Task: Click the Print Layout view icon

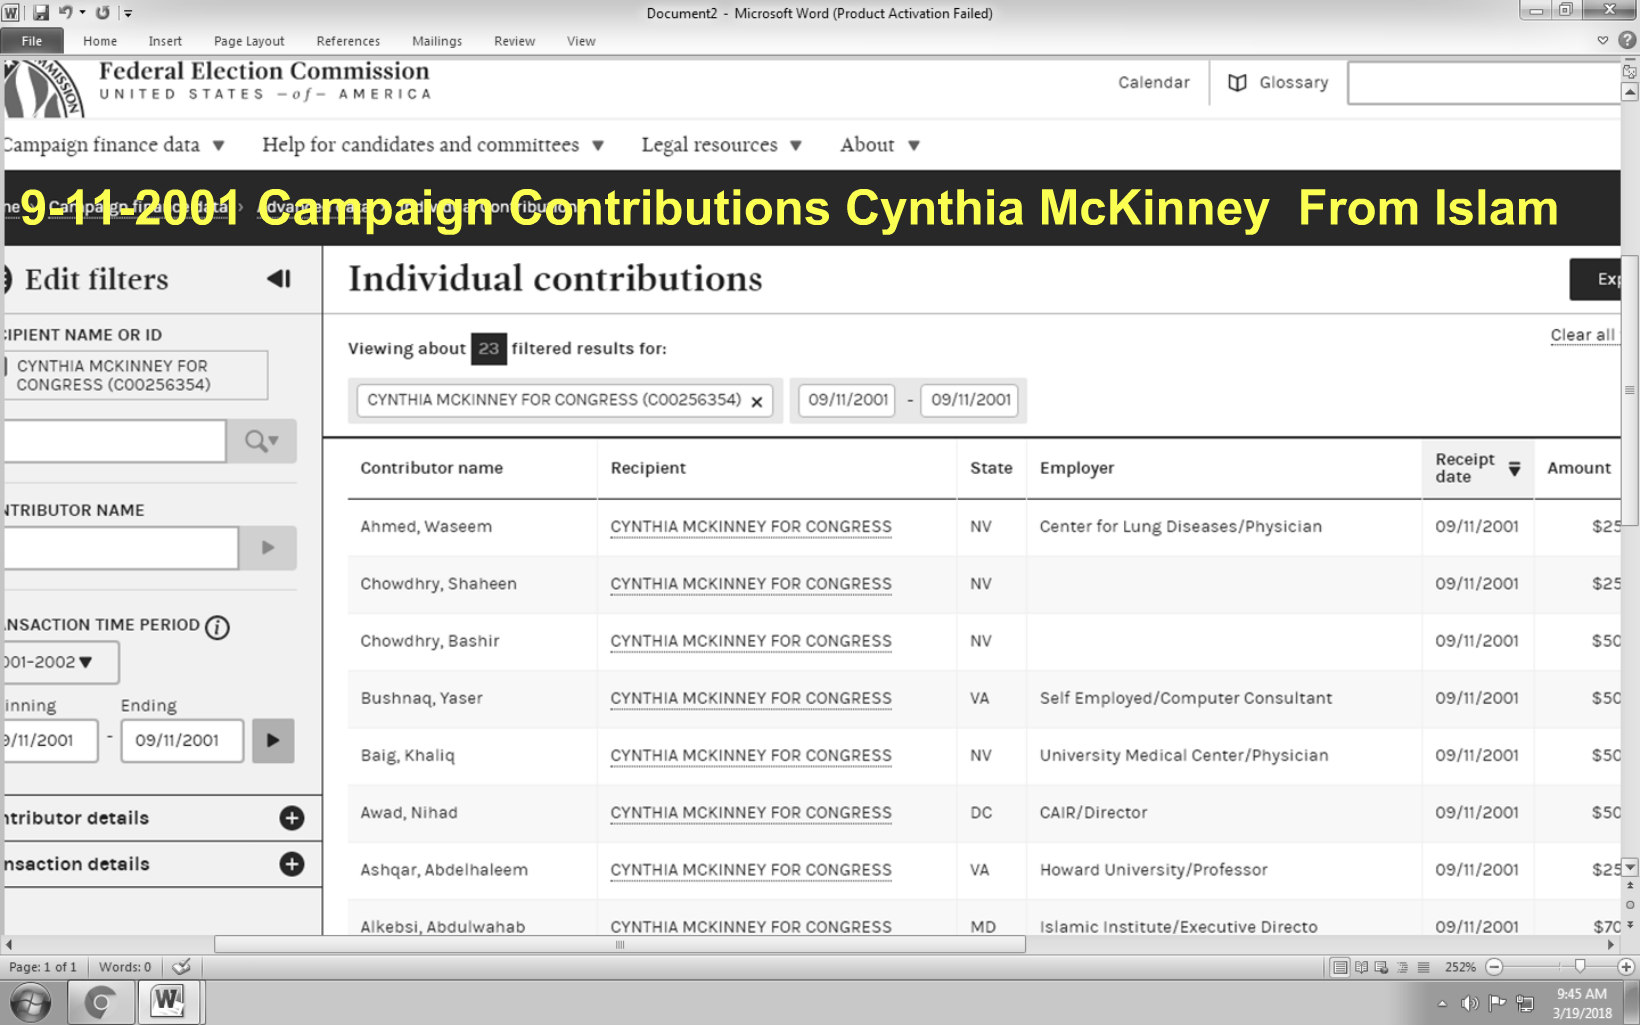Action: [1340, 967]
